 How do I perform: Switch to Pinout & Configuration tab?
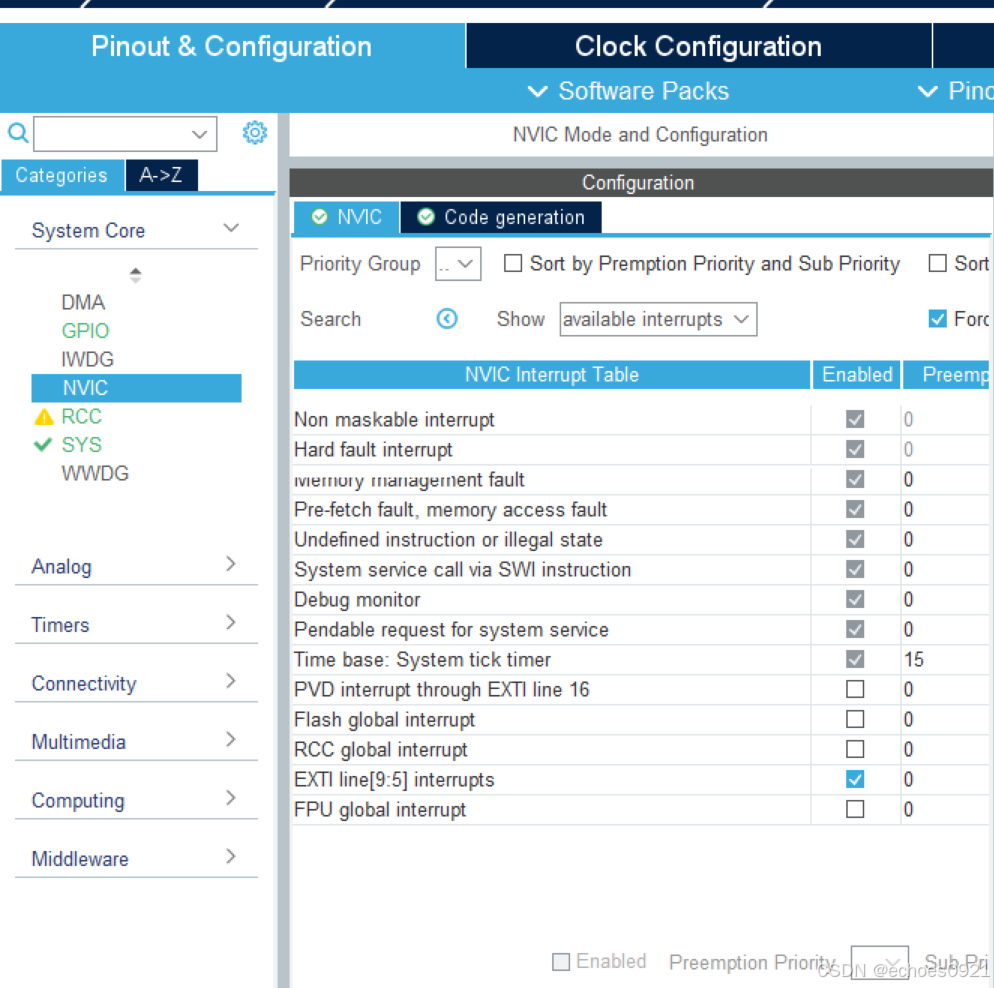click(x=232, y=46)
